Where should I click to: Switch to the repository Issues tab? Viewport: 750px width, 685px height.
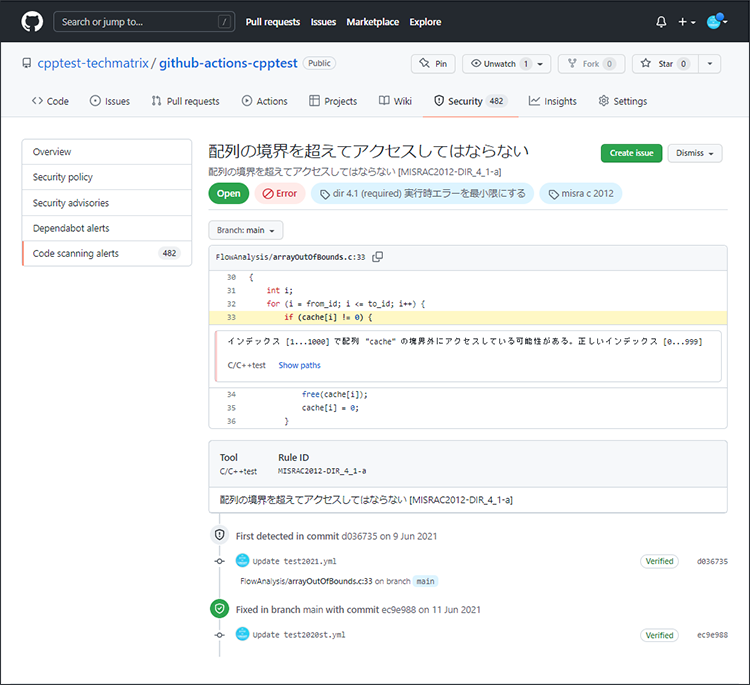(x=110, y=101)
